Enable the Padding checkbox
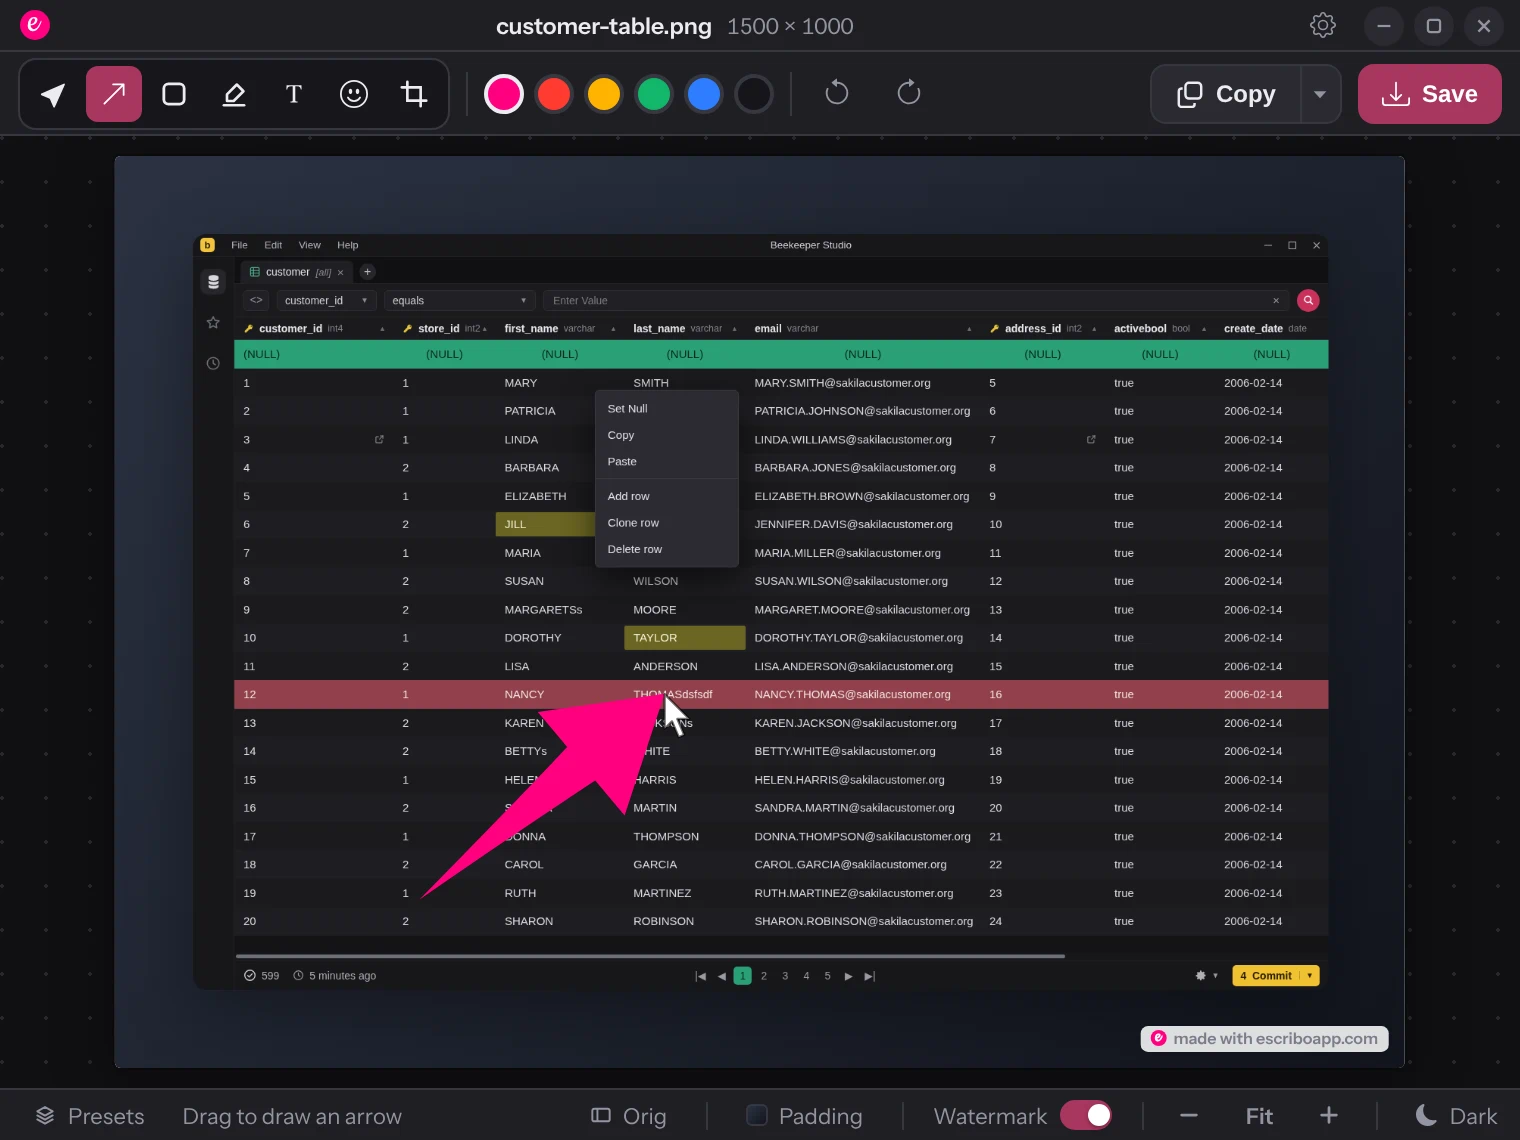This screenshot has width=1520, height=1140. coord(758,1115)
